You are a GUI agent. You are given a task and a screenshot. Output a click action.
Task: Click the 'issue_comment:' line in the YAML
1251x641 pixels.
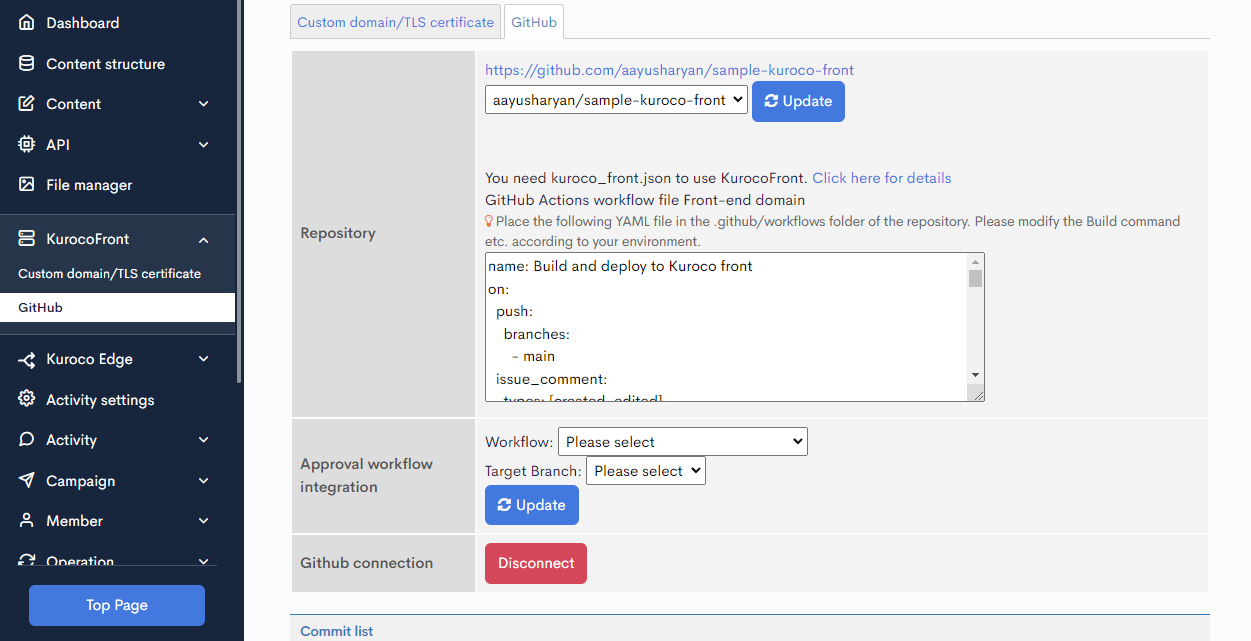[x=552, y=379]
